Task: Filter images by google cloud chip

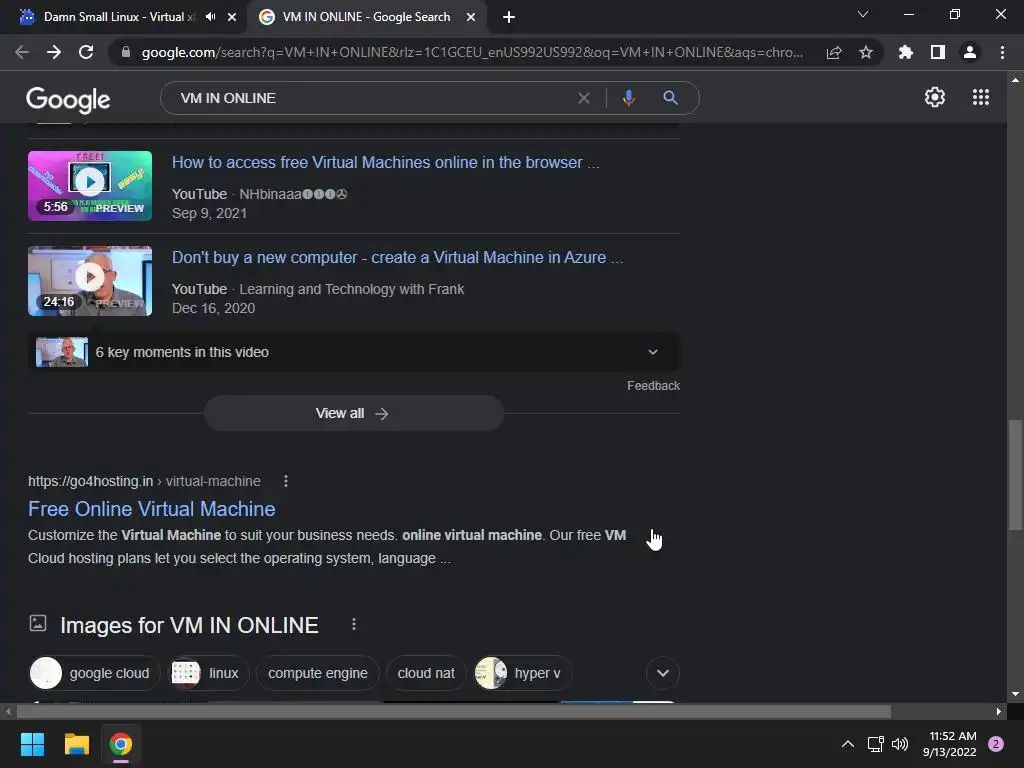Action: 94,673
